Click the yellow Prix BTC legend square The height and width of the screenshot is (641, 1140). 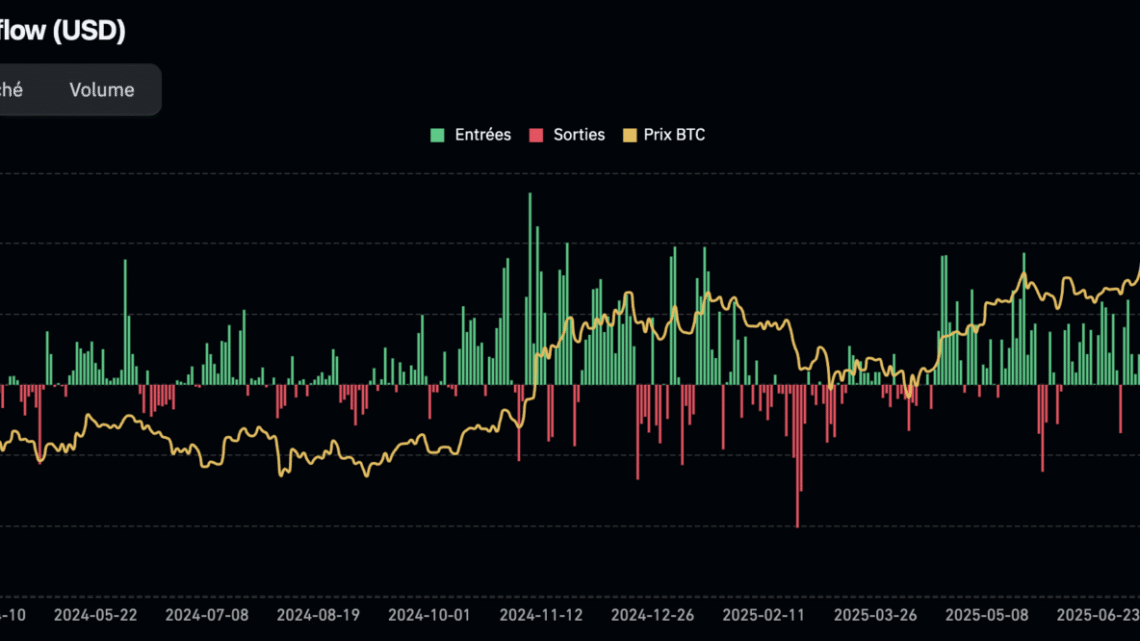coord(632,134)
